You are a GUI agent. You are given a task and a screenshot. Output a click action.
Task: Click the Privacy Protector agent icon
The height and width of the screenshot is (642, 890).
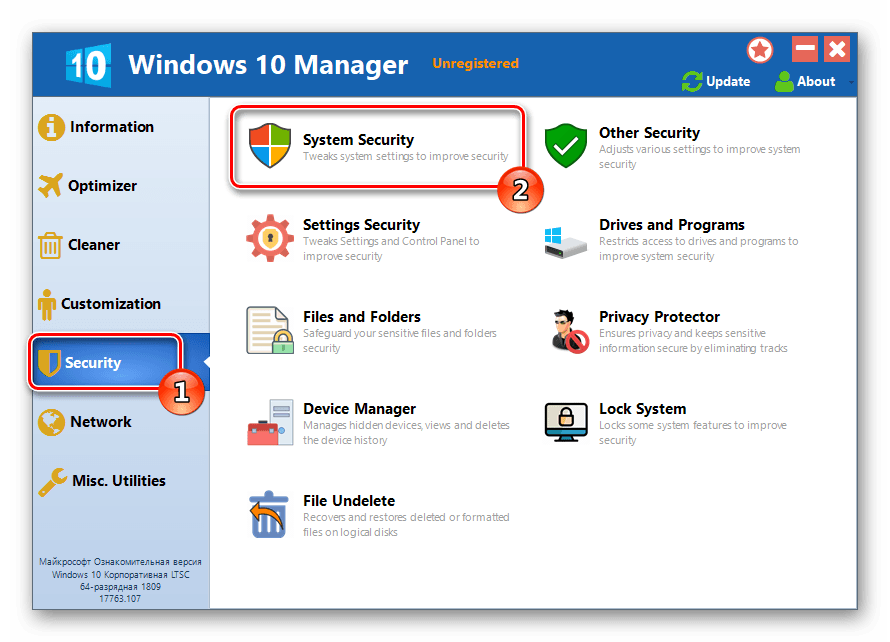tap(569, 331)
